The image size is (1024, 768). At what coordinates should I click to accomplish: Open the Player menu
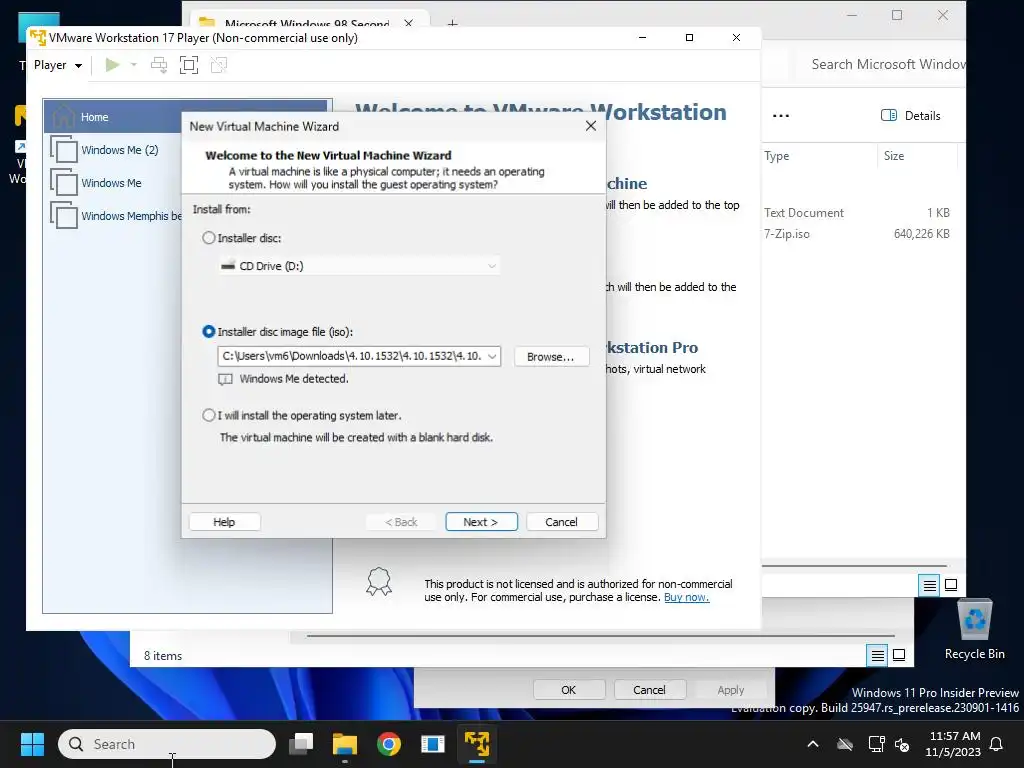(x=57, y=65)
